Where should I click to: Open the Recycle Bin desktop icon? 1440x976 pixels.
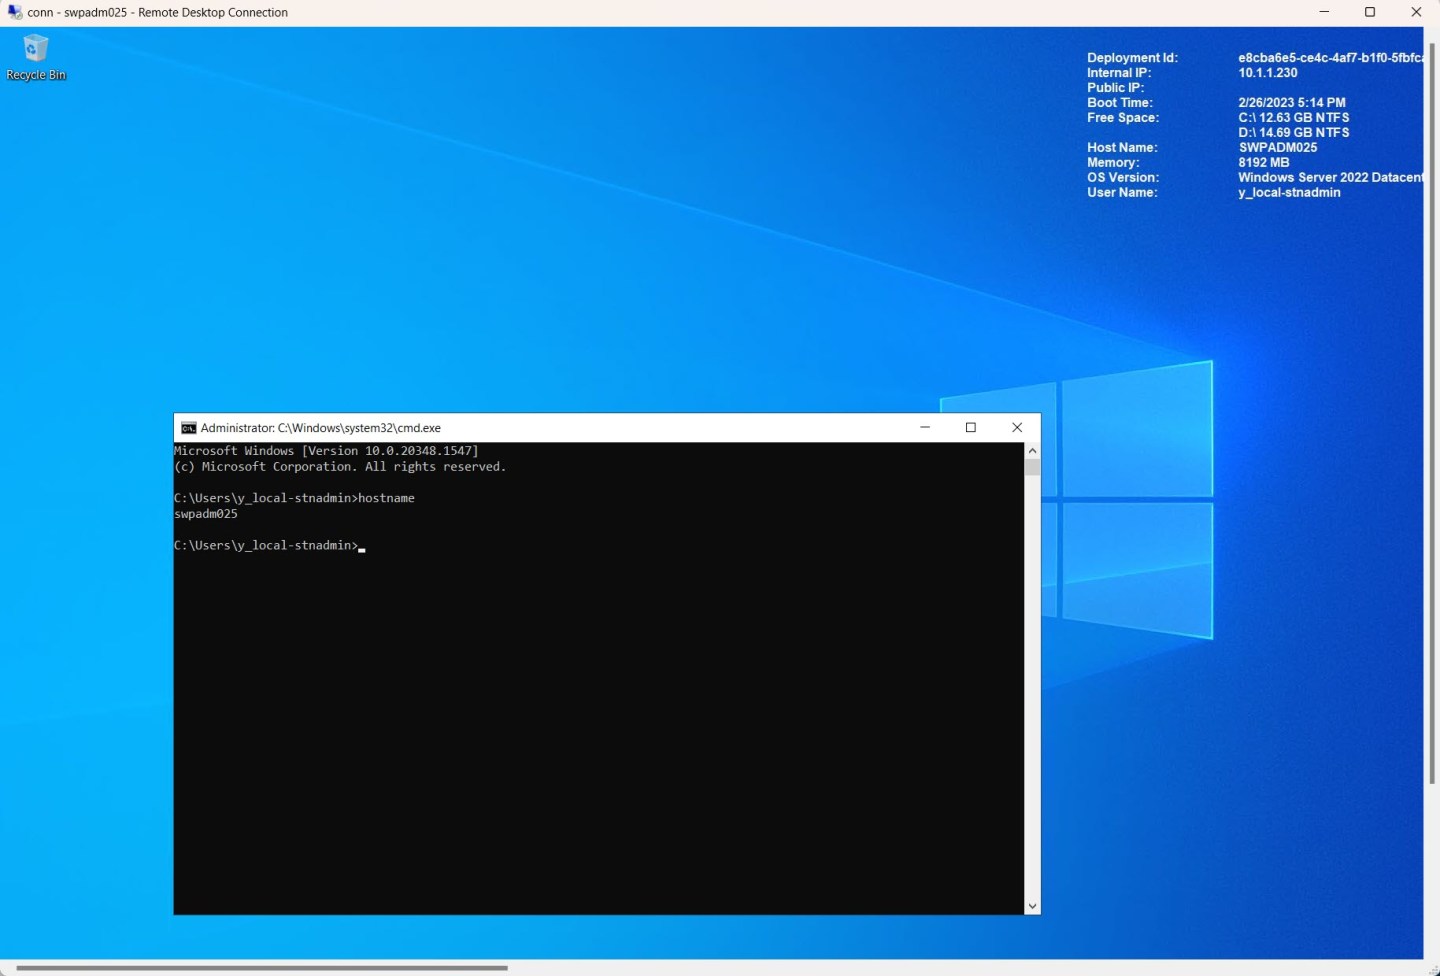[36, 57]
